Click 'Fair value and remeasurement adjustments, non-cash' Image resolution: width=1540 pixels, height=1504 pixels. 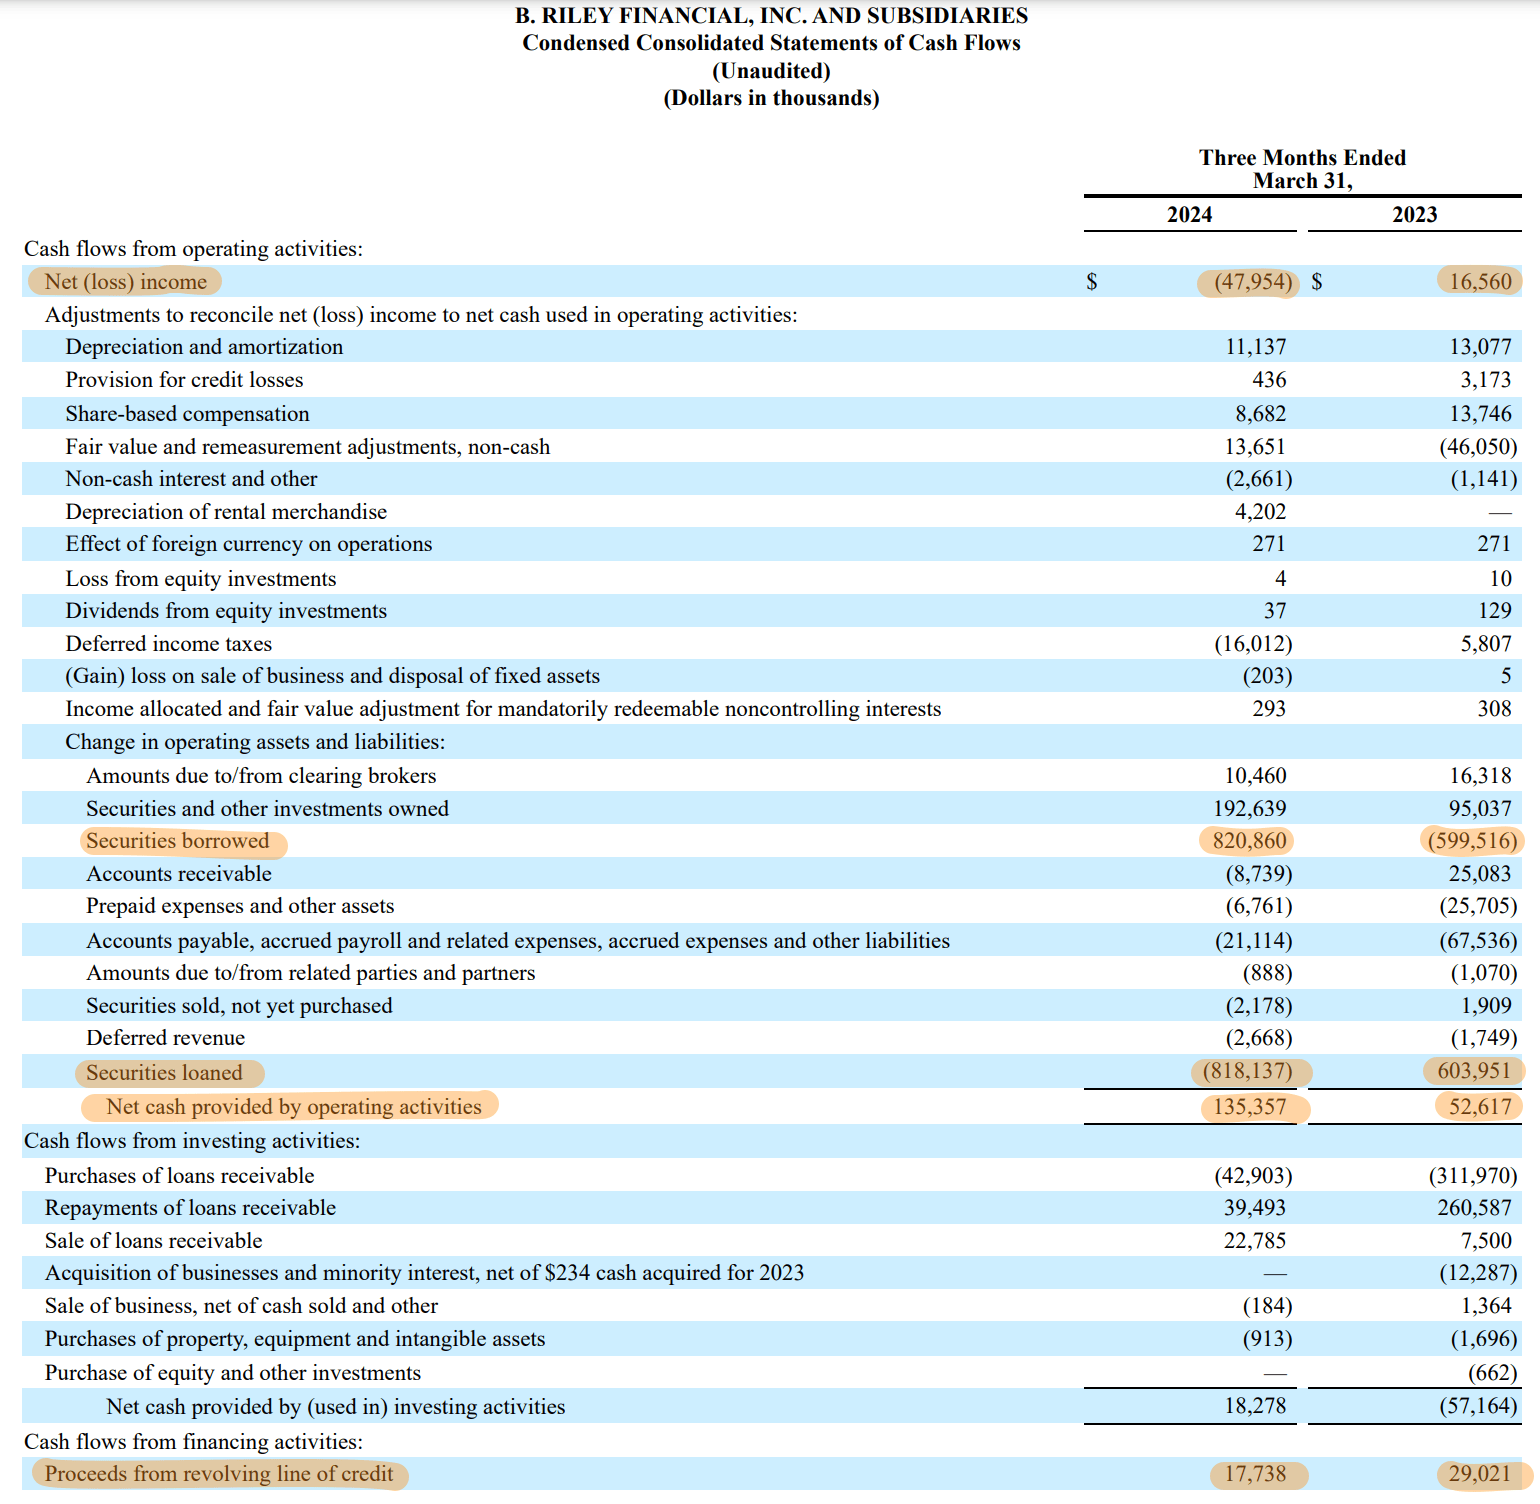pyautogui.click(x=308, y=447)
